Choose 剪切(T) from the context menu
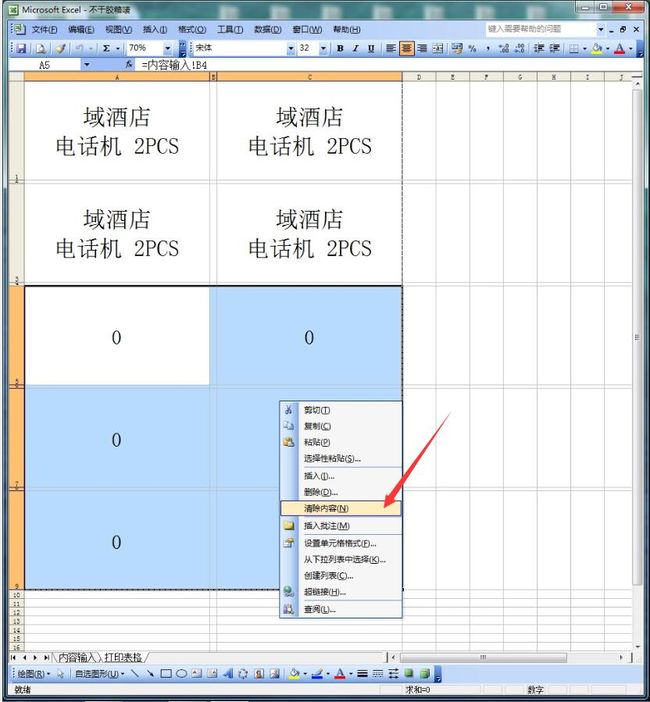 (x=341, y=410)
